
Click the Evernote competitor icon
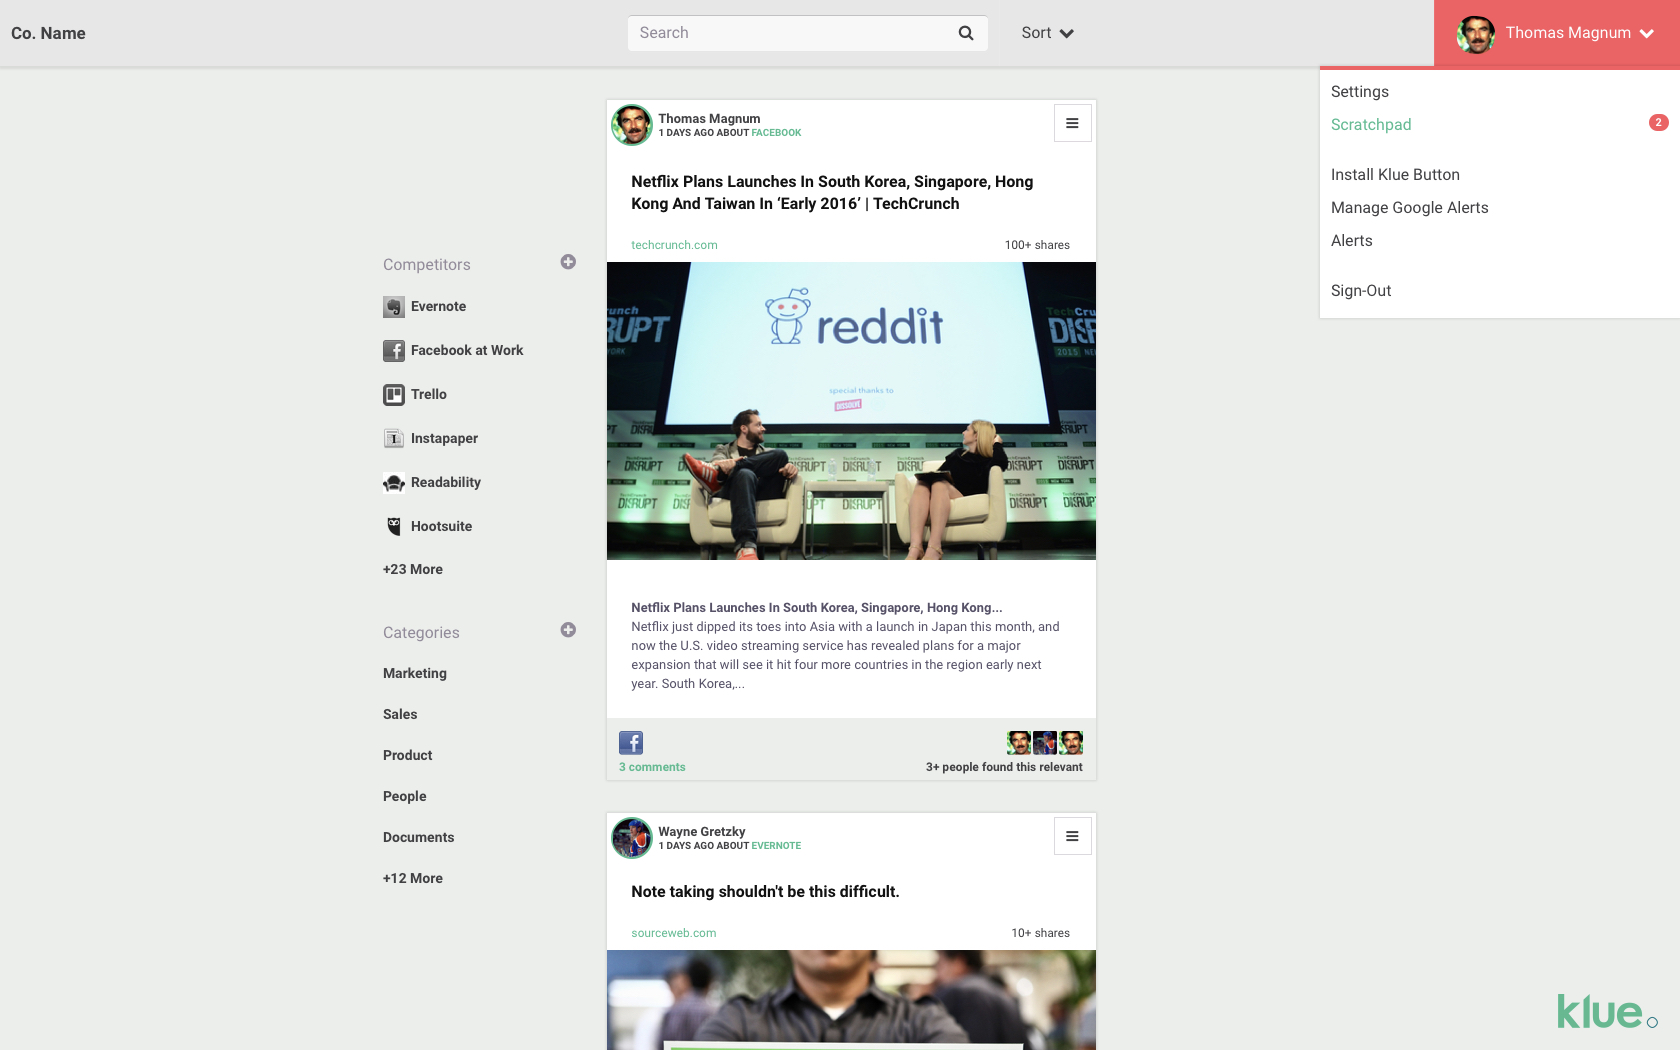point(394,307)
